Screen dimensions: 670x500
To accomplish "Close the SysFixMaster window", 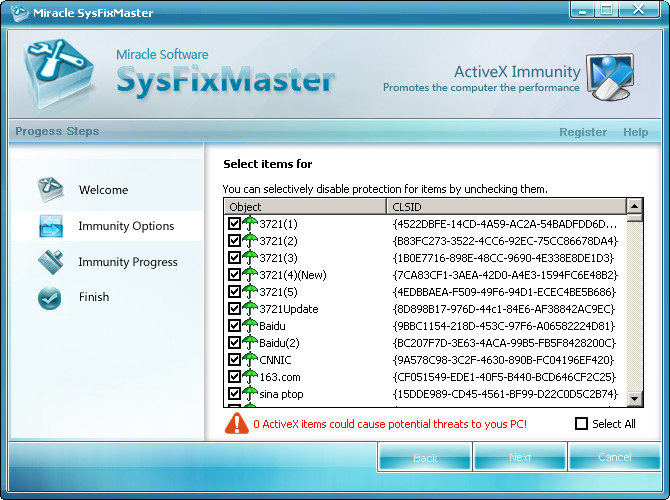I will (x=638, y=10).
